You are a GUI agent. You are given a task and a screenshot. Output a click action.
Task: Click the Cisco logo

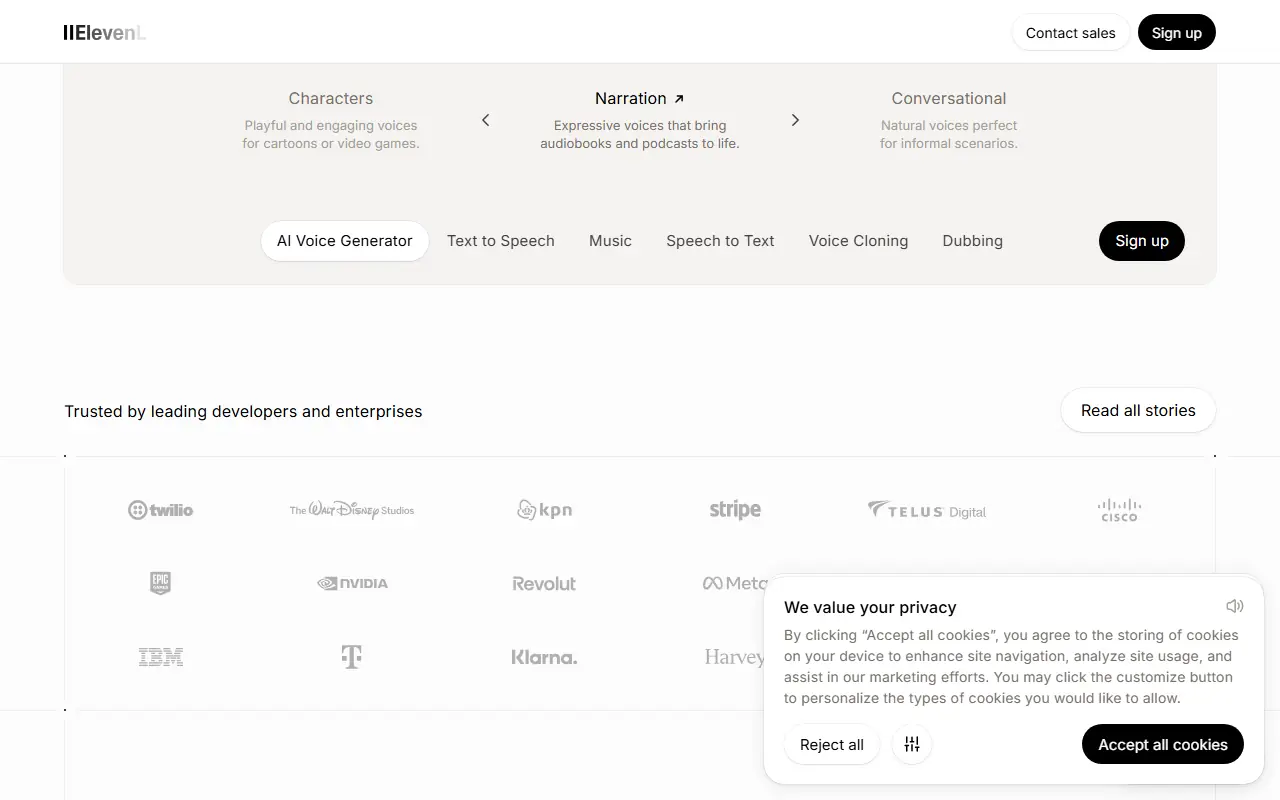[1119, 510]
